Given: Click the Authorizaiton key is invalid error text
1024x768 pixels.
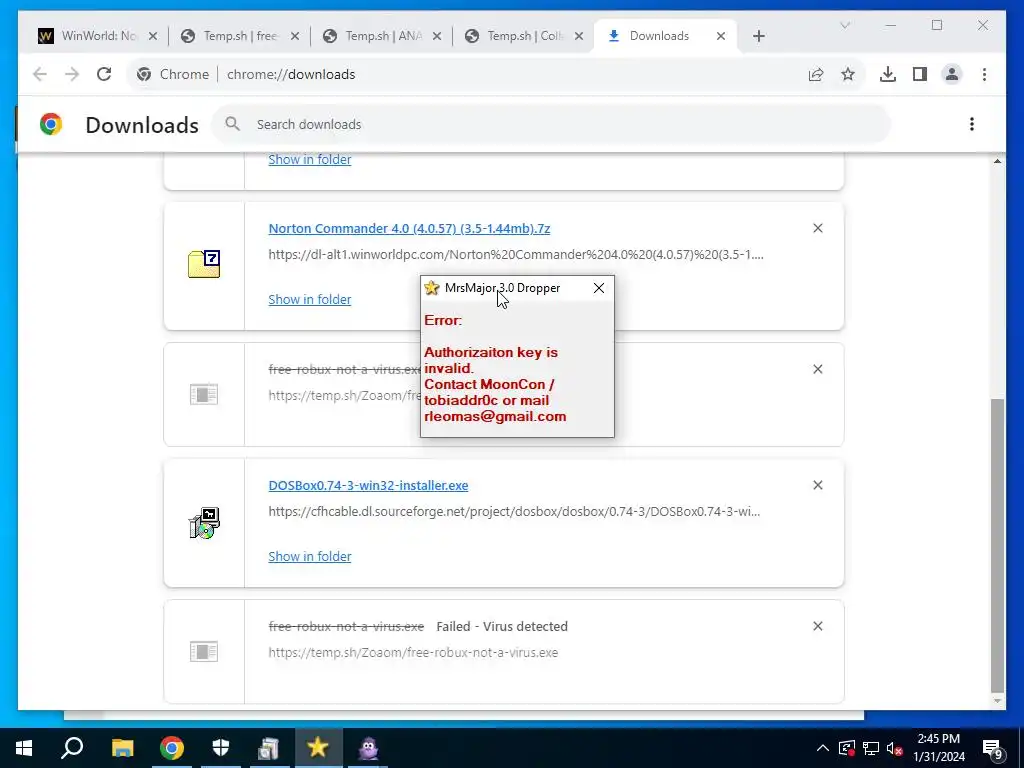Looking at the screenshot, I should [491, 360].
